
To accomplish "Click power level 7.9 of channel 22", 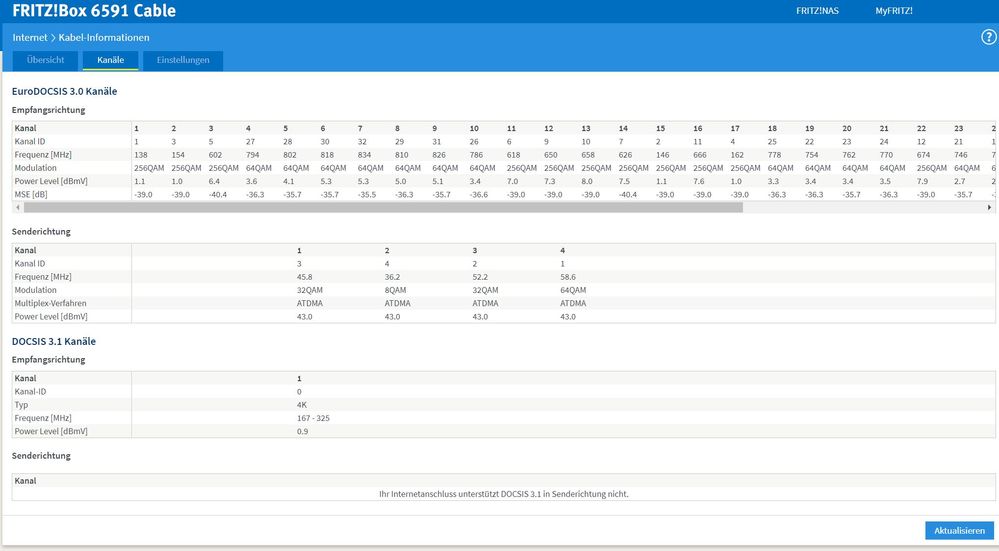I will 923,182.
